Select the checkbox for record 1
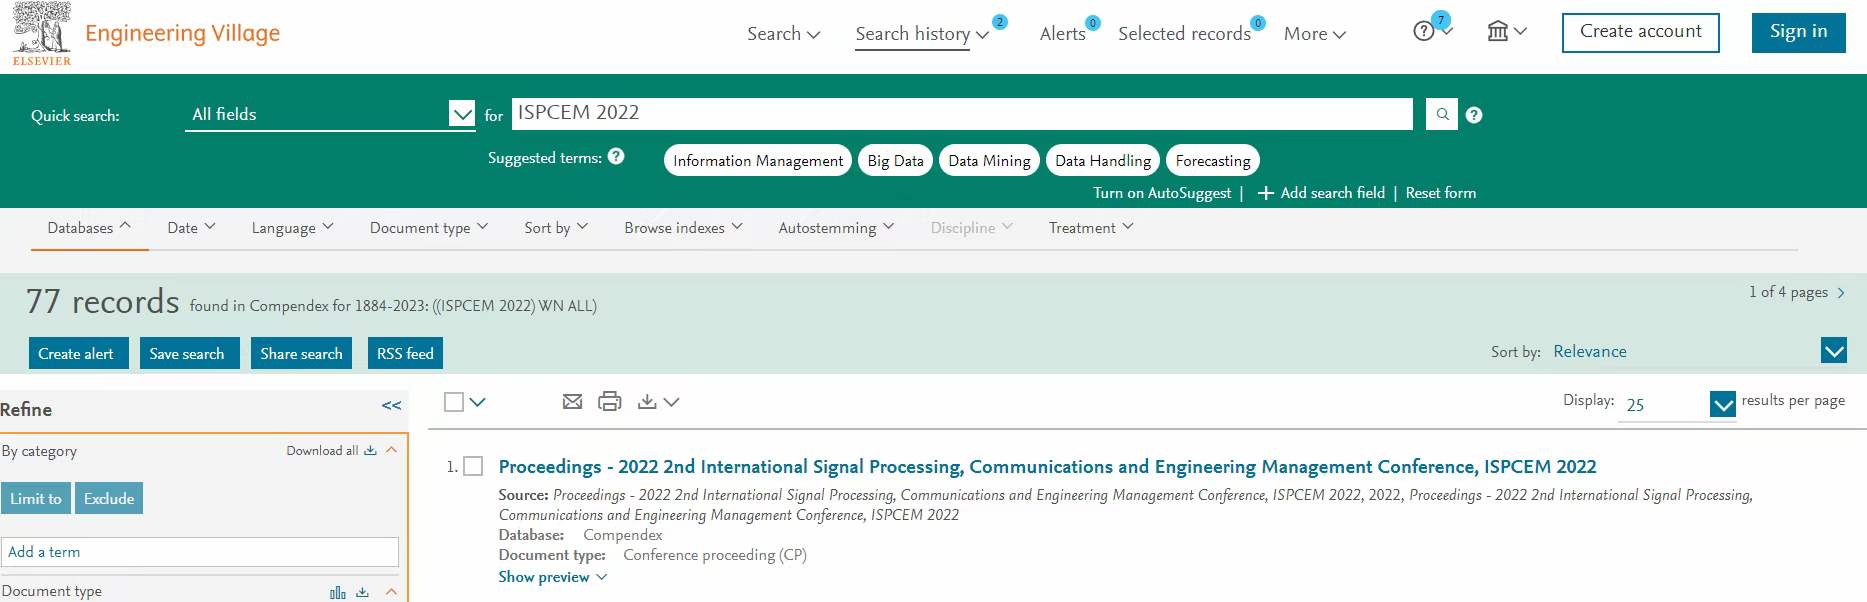Screen dimensions: 1867x602 [x=473, y=466]
